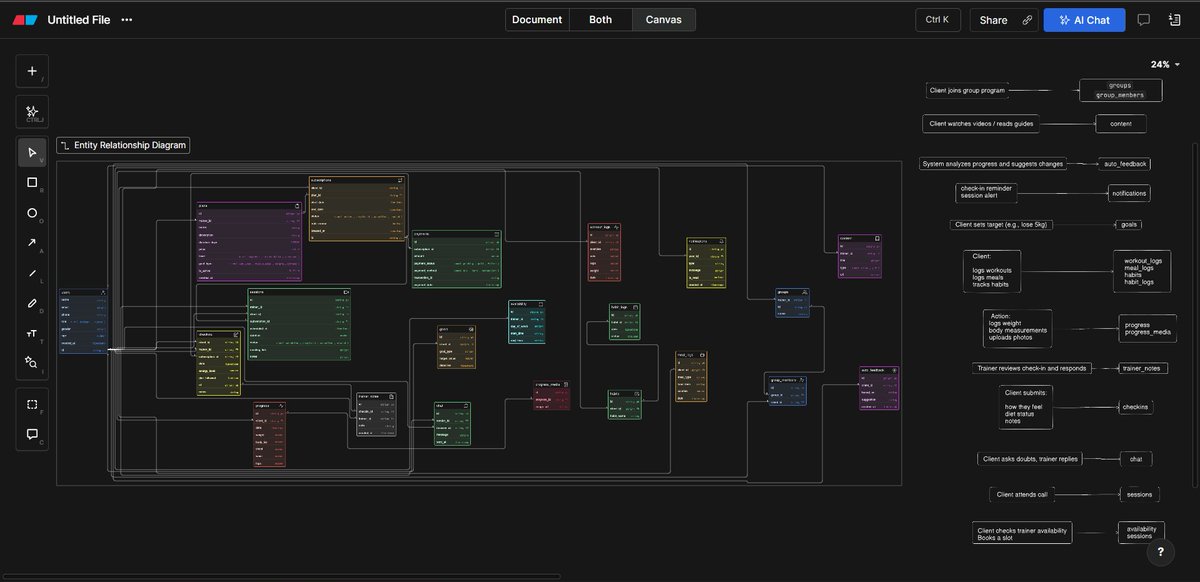Select the Ellipse shape tool

pos(32,212)
